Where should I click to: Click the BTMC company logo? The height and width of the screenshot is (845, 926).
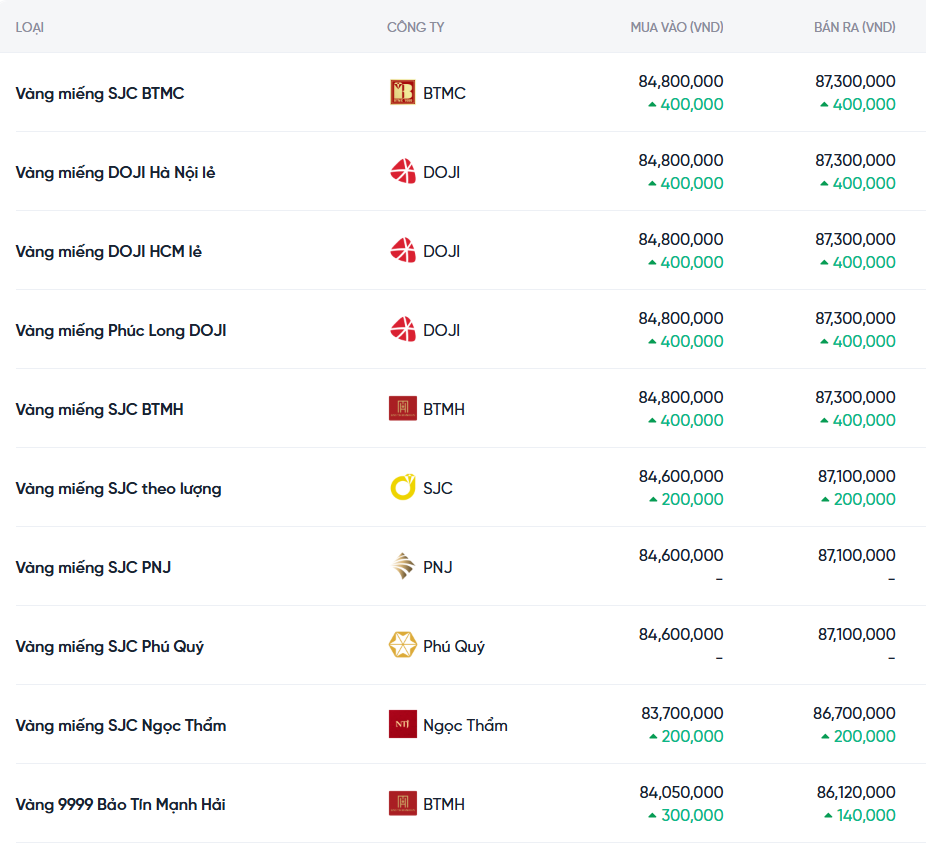click(x=402, y=93)
